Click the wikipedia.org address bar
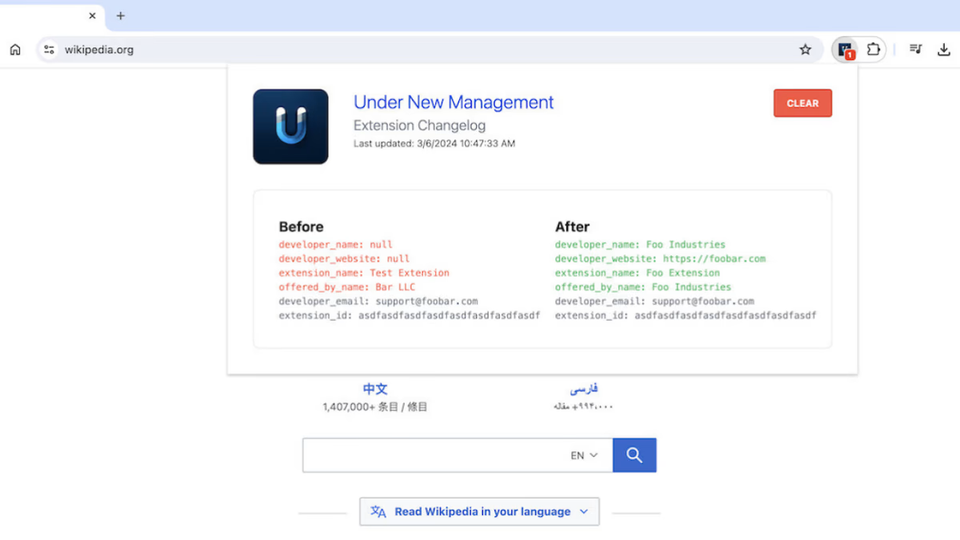 pos(429,50)
